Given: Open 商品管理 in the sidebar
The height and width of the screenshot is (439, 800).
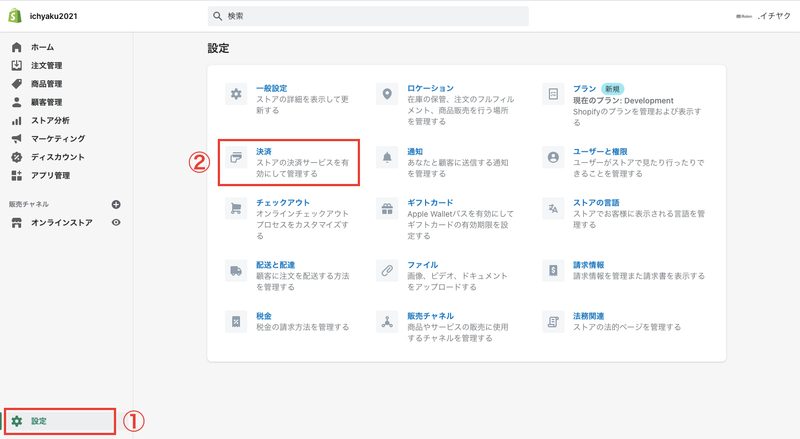Looking at the screenshot, I should point(46,84).
